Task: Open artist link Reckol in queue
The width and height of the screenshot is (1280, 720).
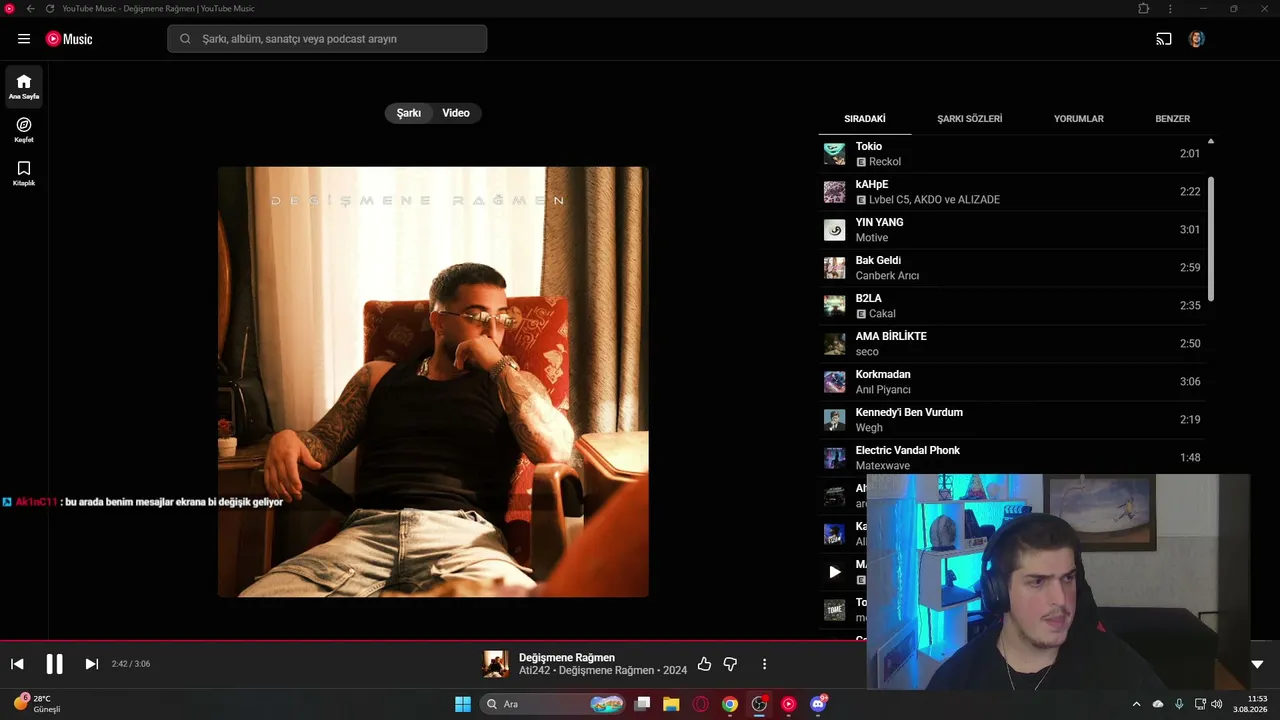Action: [x=885, y=162]
